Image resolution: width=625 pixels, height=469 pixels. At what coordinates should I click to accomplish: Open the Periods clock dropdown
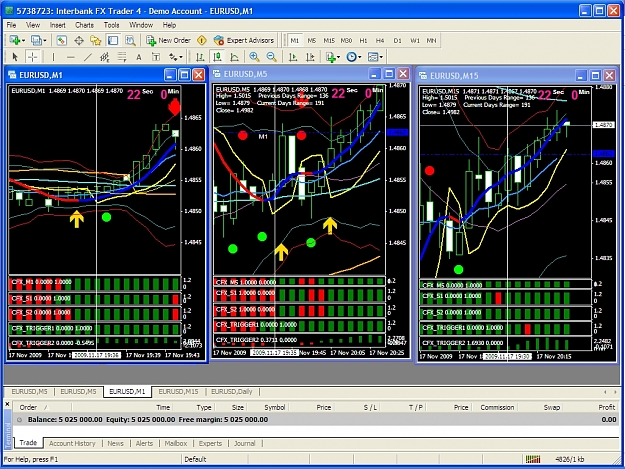(x=354, y=57)
